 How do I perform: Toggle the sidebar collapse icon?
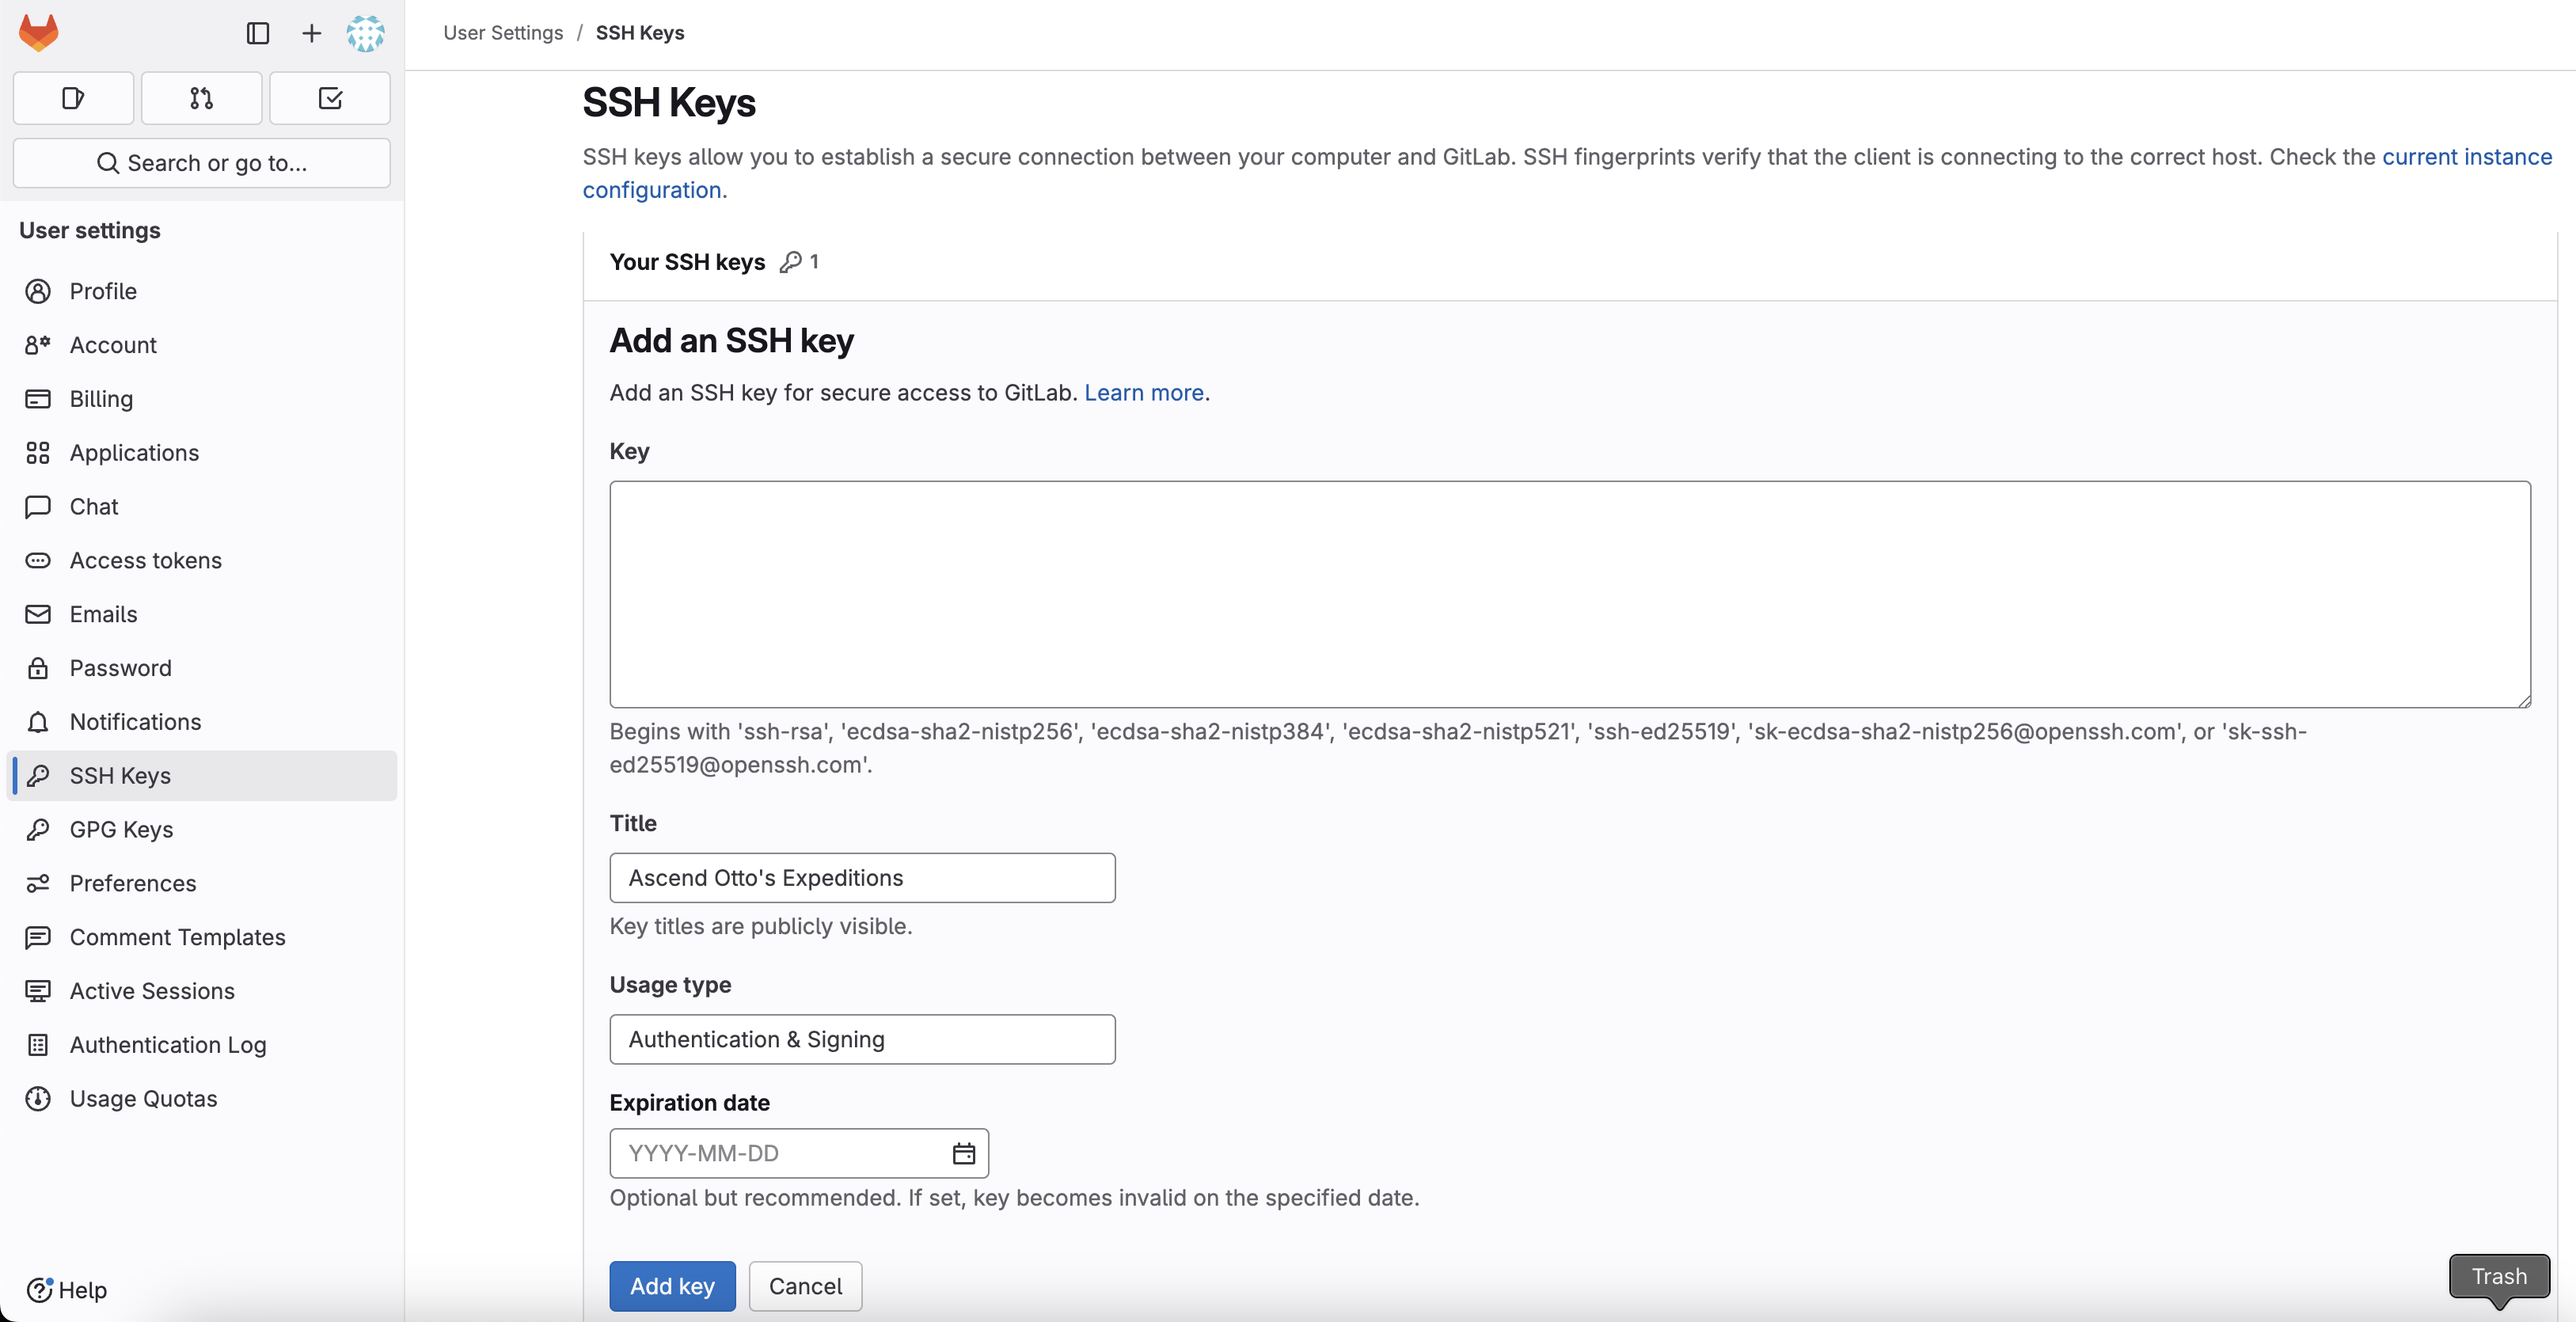click(x=257, y=33)
